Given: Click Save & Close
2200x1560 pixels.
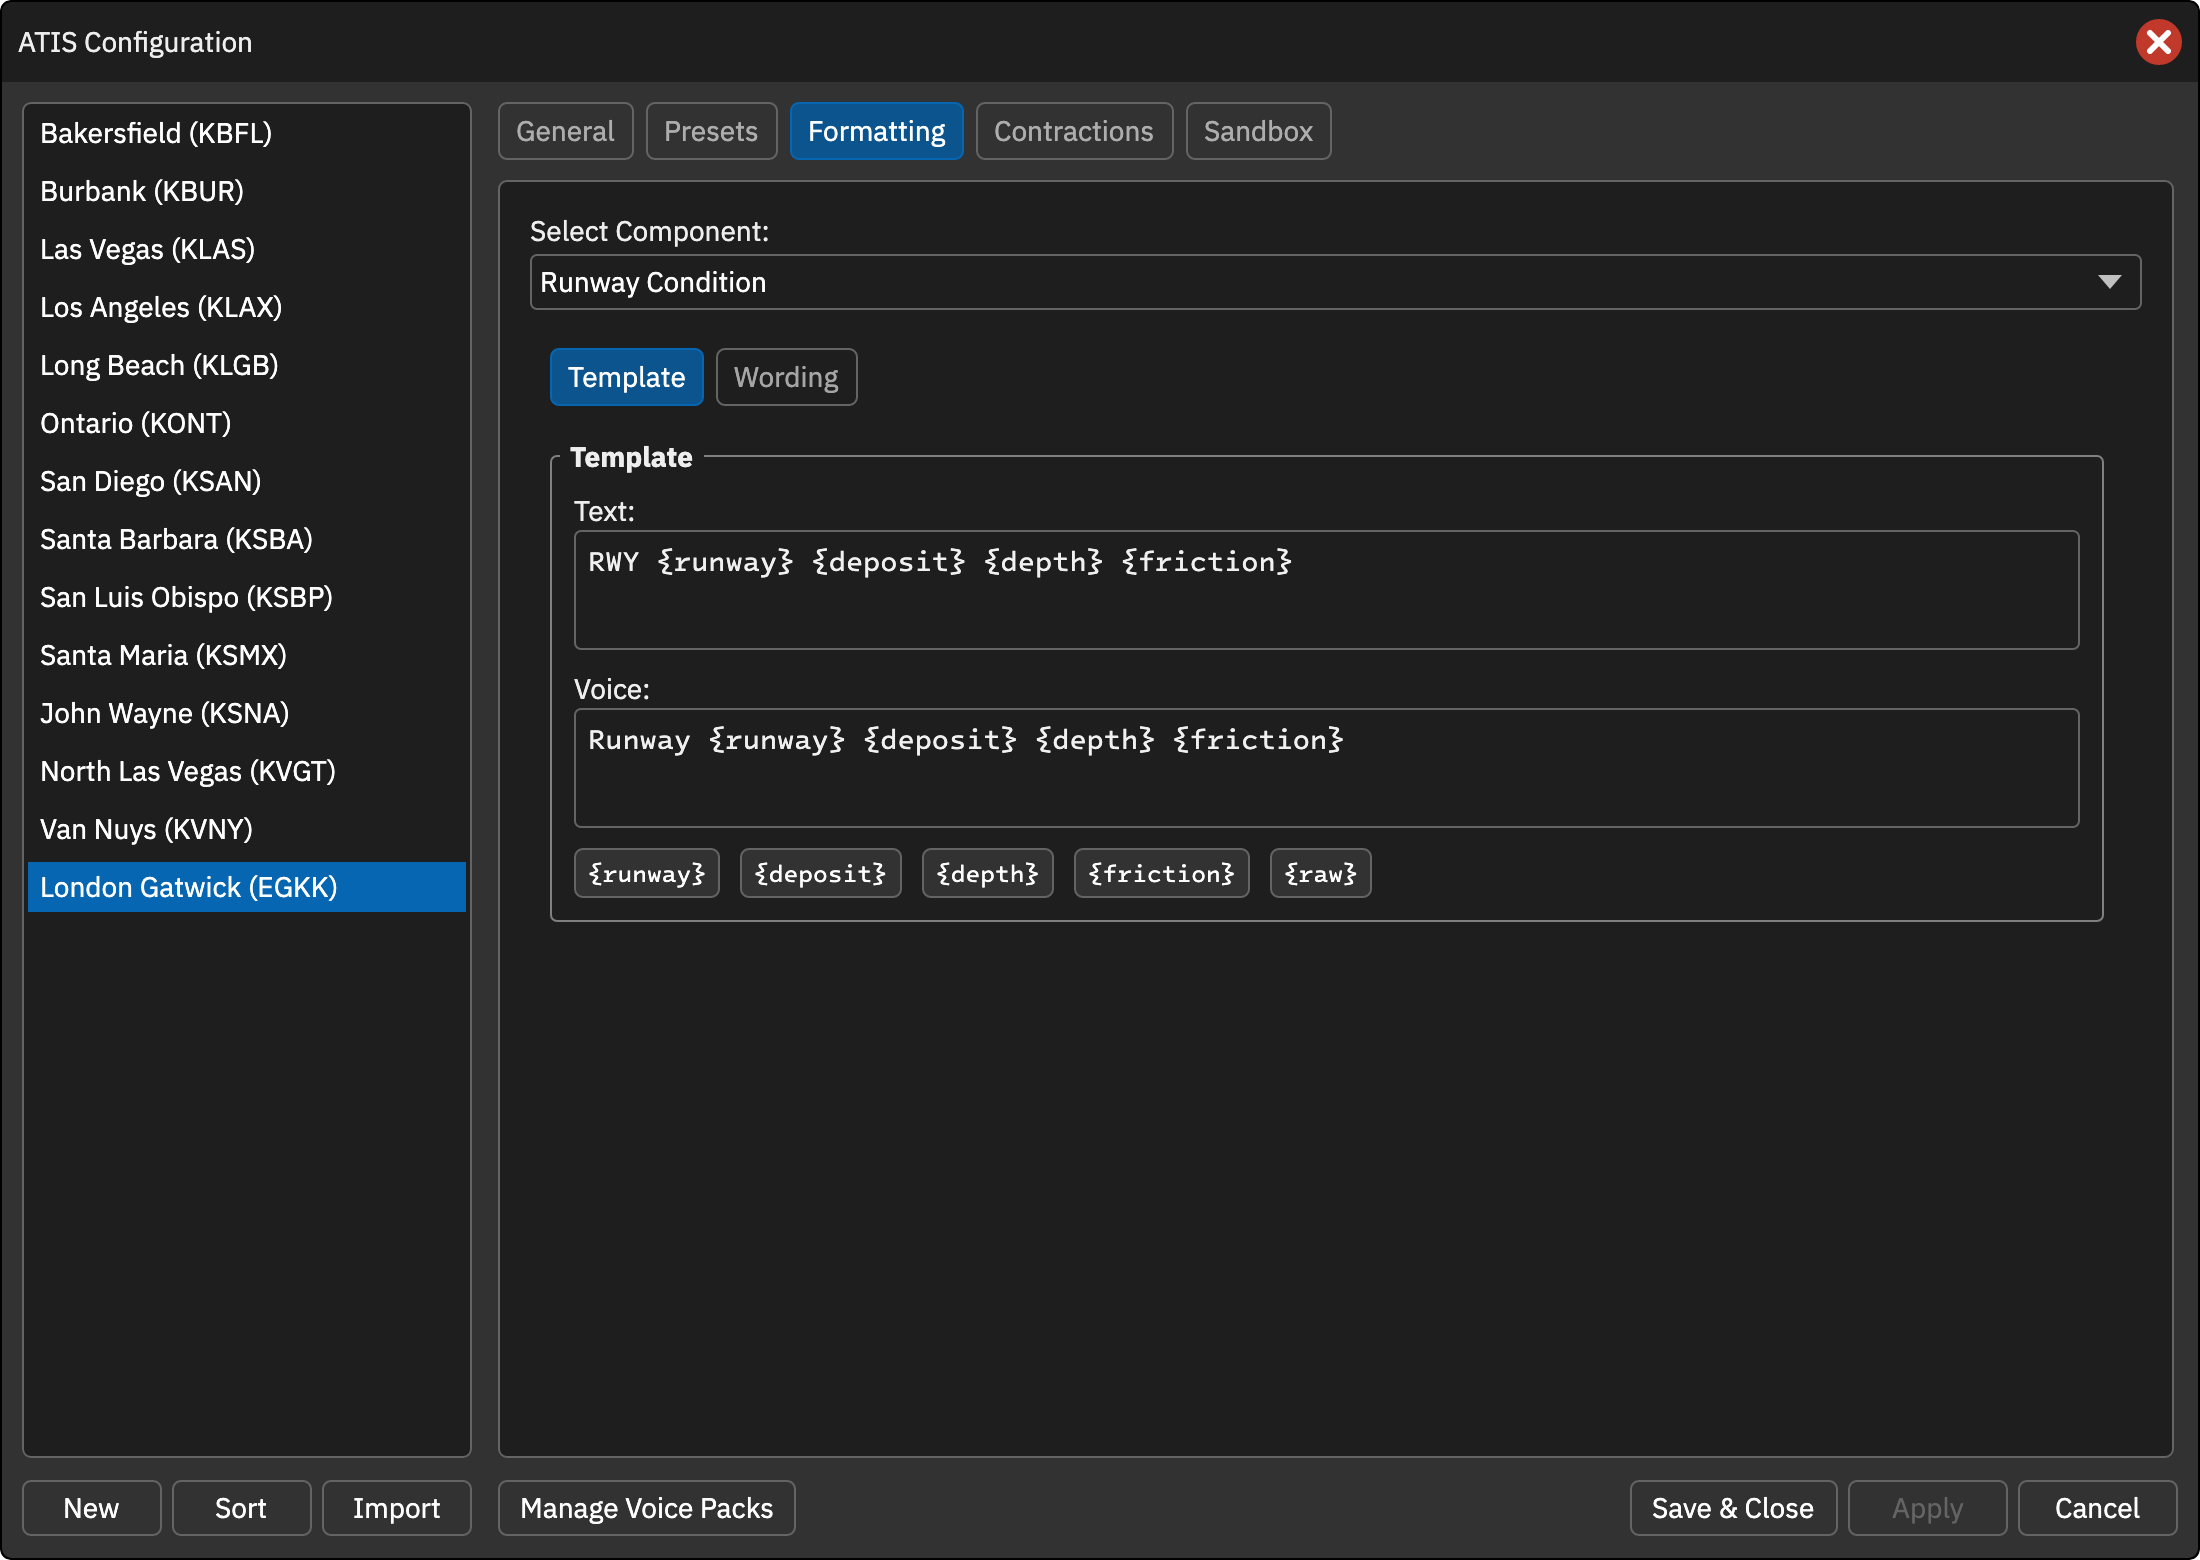Looking at the screenshot, I should [x=1733, y=1508].
